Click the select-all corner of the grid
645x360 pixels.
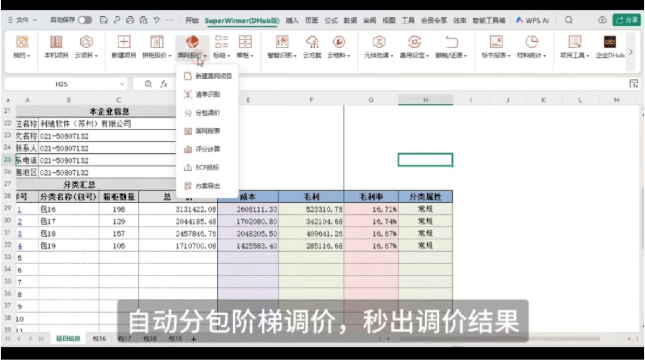[8, 100]
